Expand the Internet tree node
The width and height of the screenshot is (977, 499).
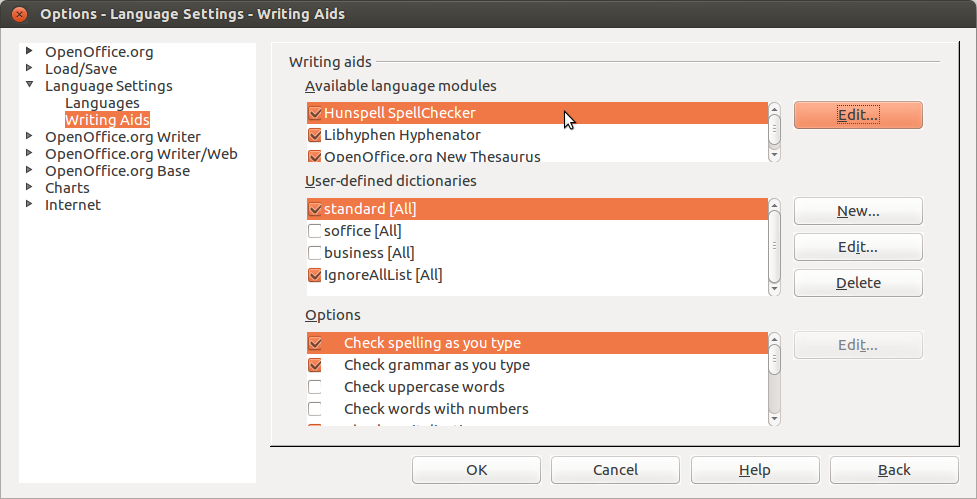click(x=30, y=204)
